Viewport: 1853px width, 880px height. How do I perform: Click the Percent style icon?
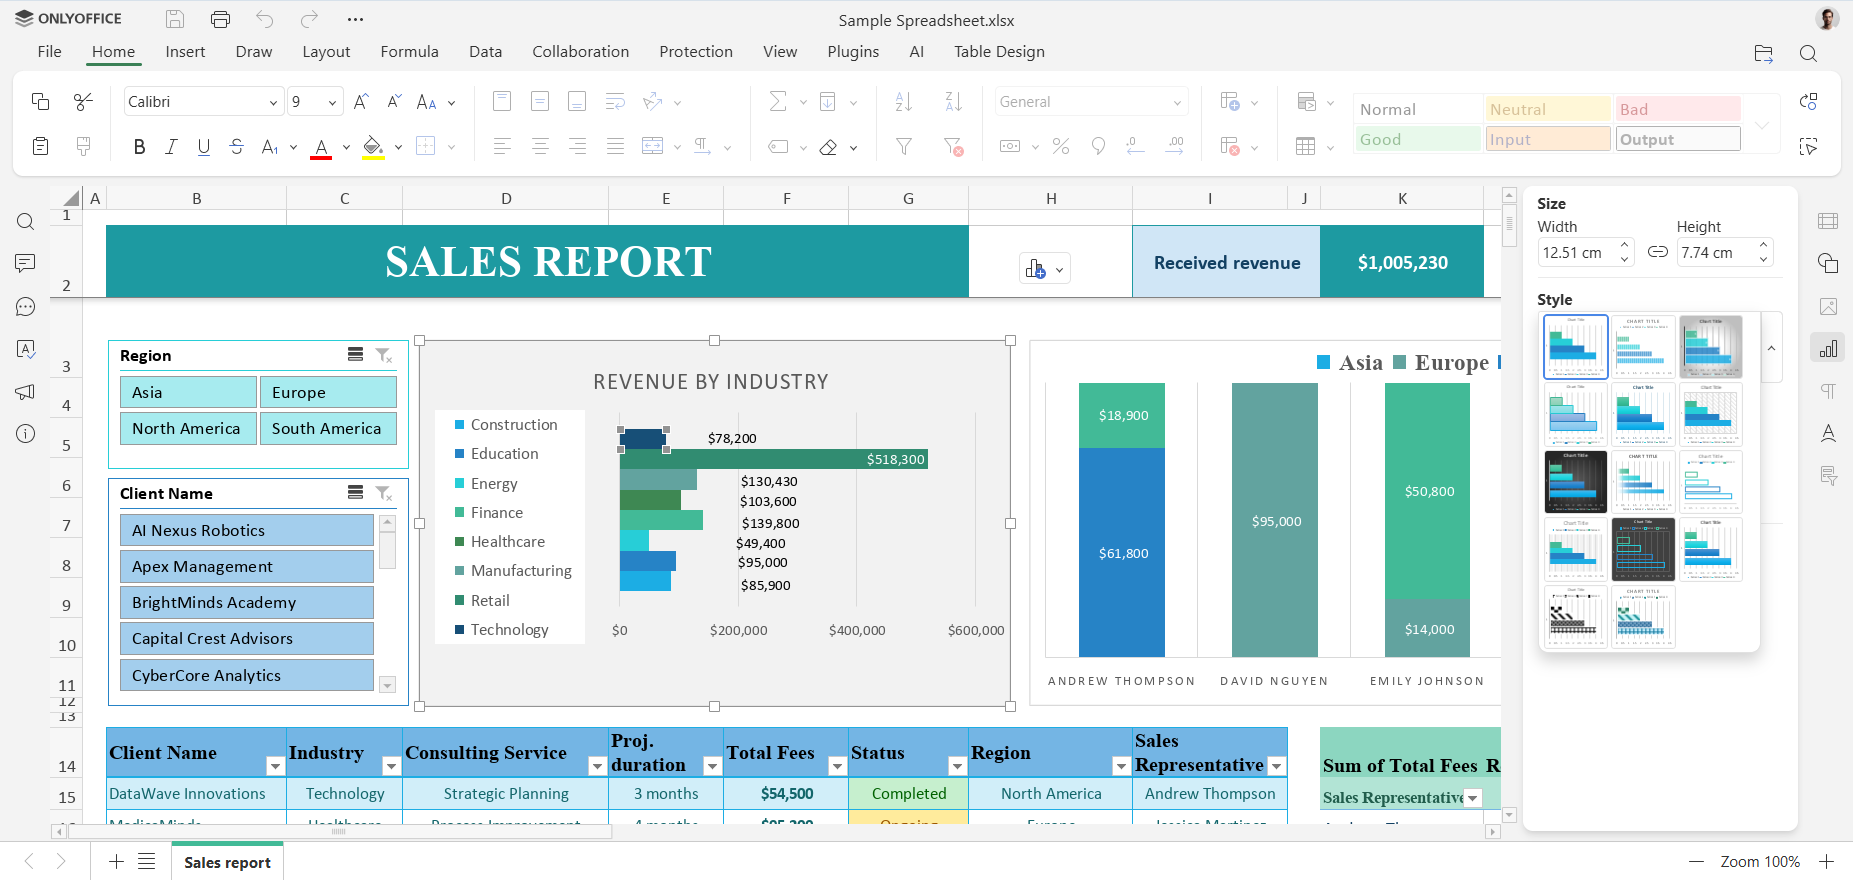coord(1061,147)
